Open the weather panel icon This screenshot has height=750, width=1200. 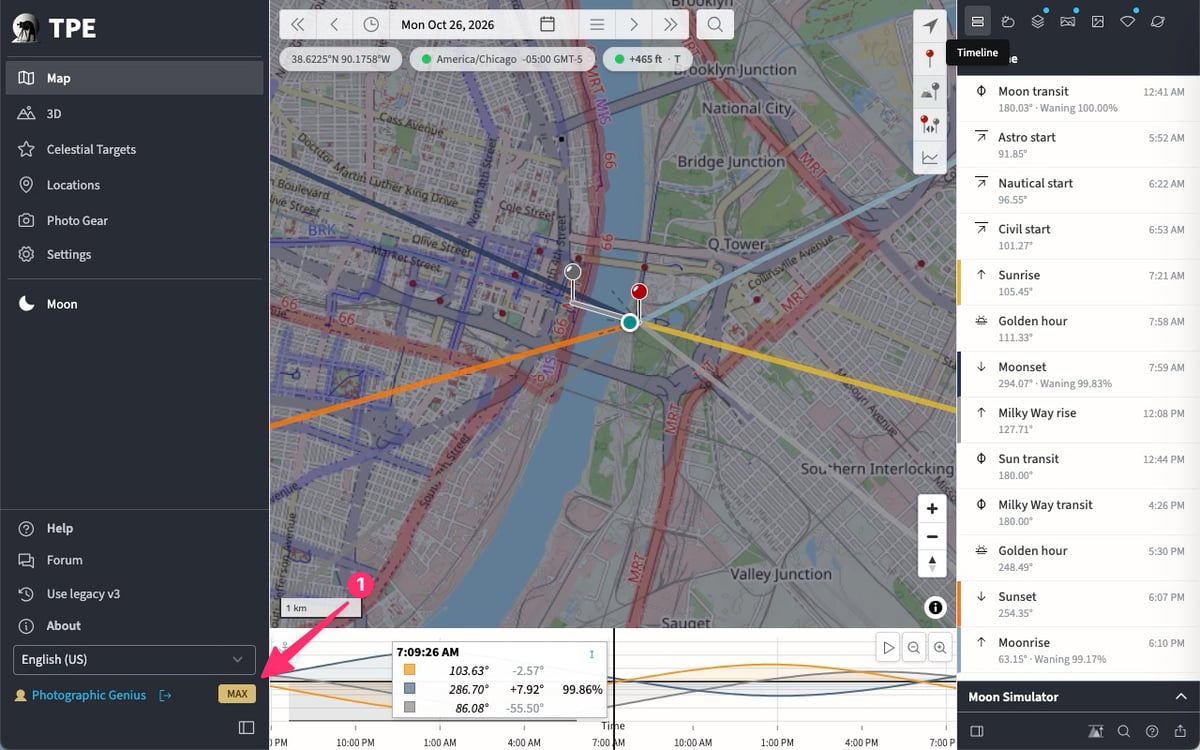(x=1008, y=21)
